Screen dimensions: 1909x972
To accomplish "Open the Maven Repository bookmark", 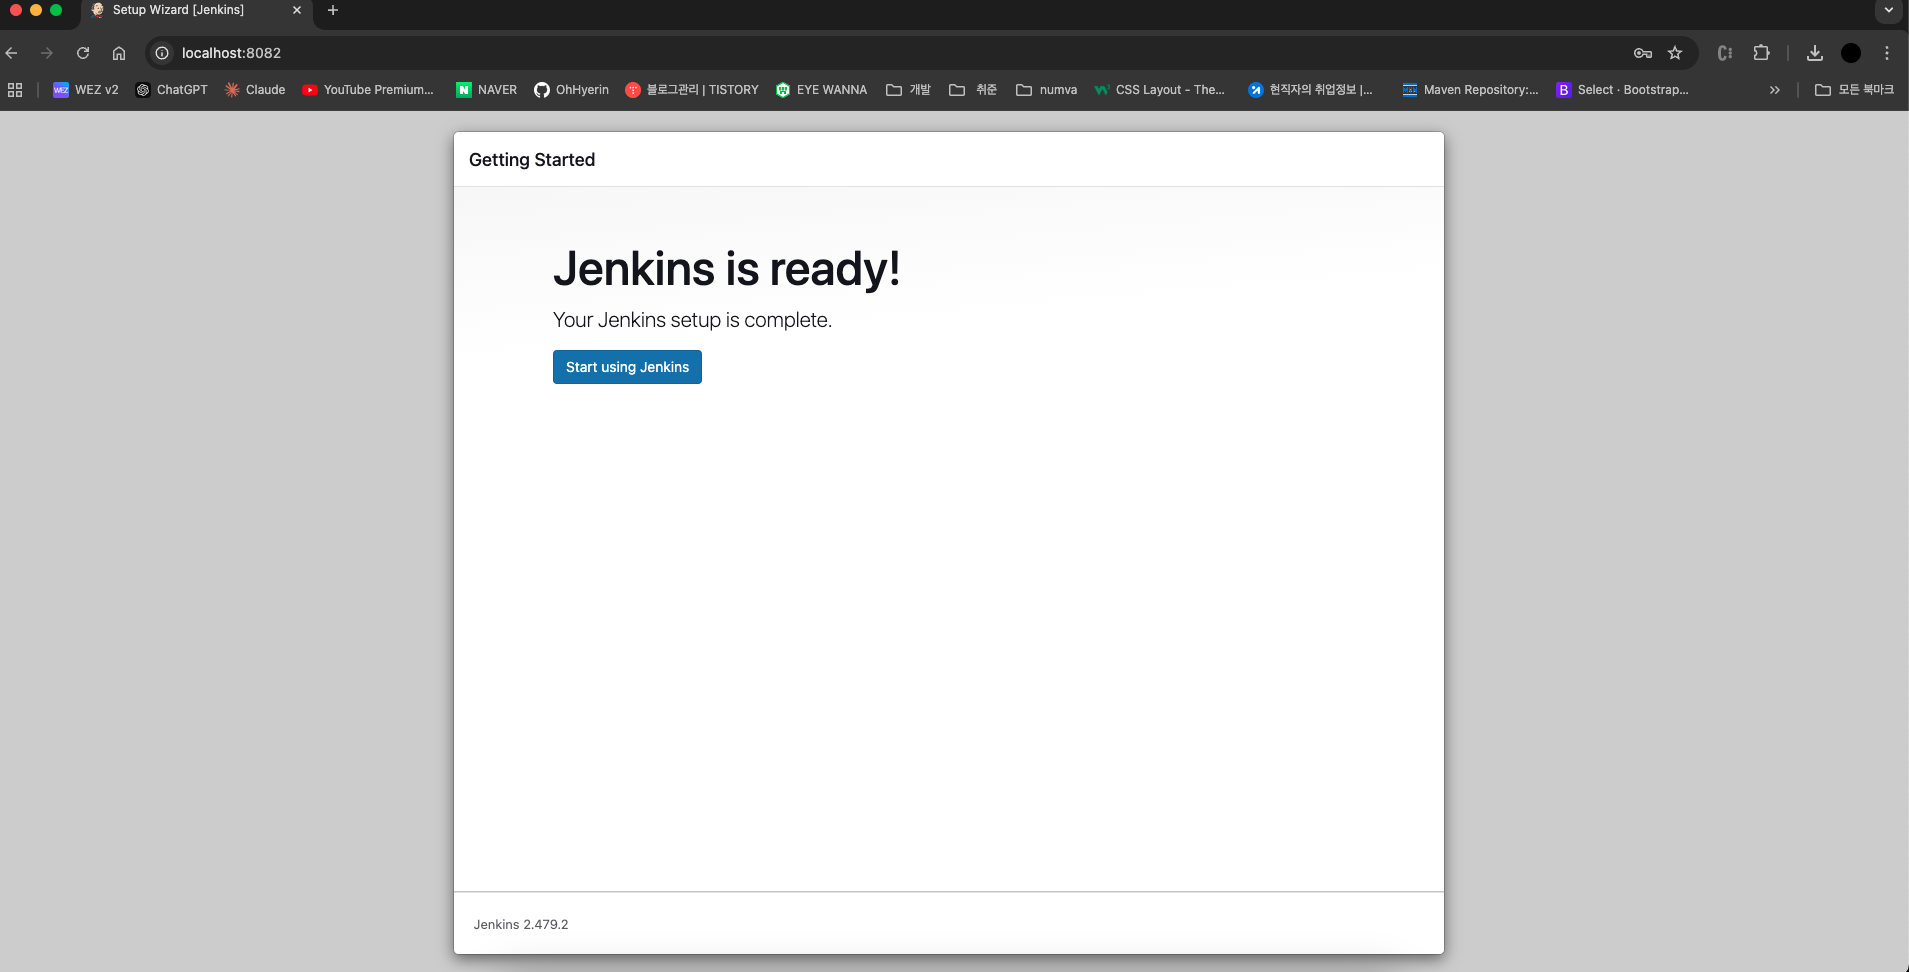I will pyautogui.click(x=1470, y=90).
